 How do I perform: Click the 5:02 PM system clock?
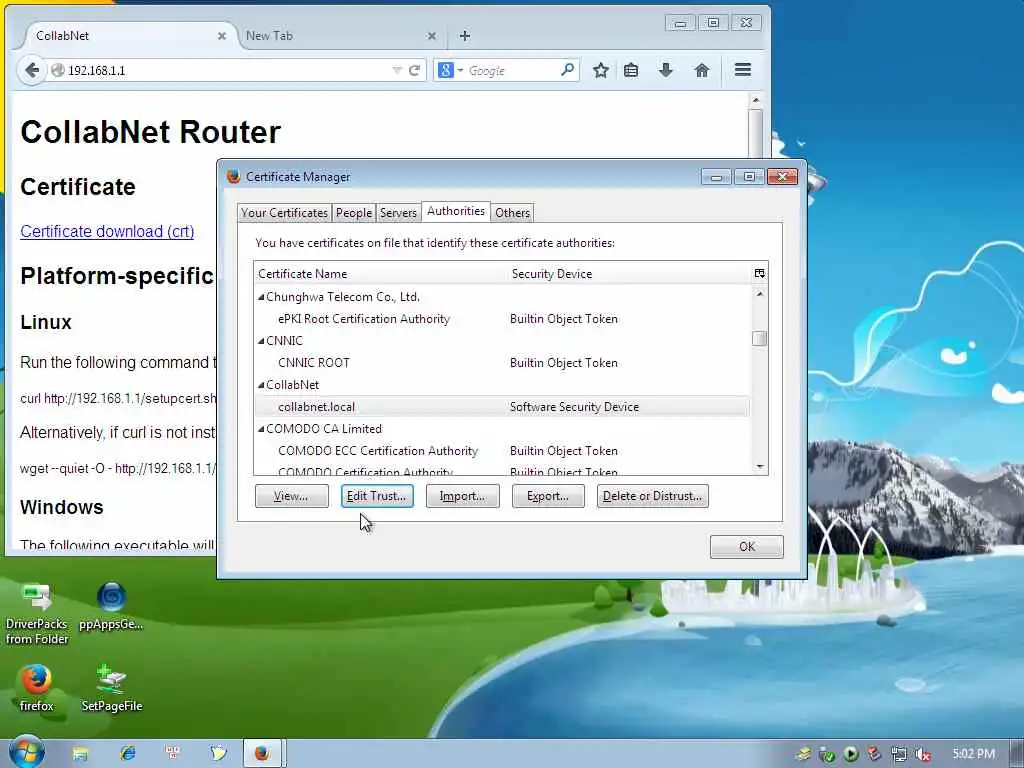click(973, 754)
